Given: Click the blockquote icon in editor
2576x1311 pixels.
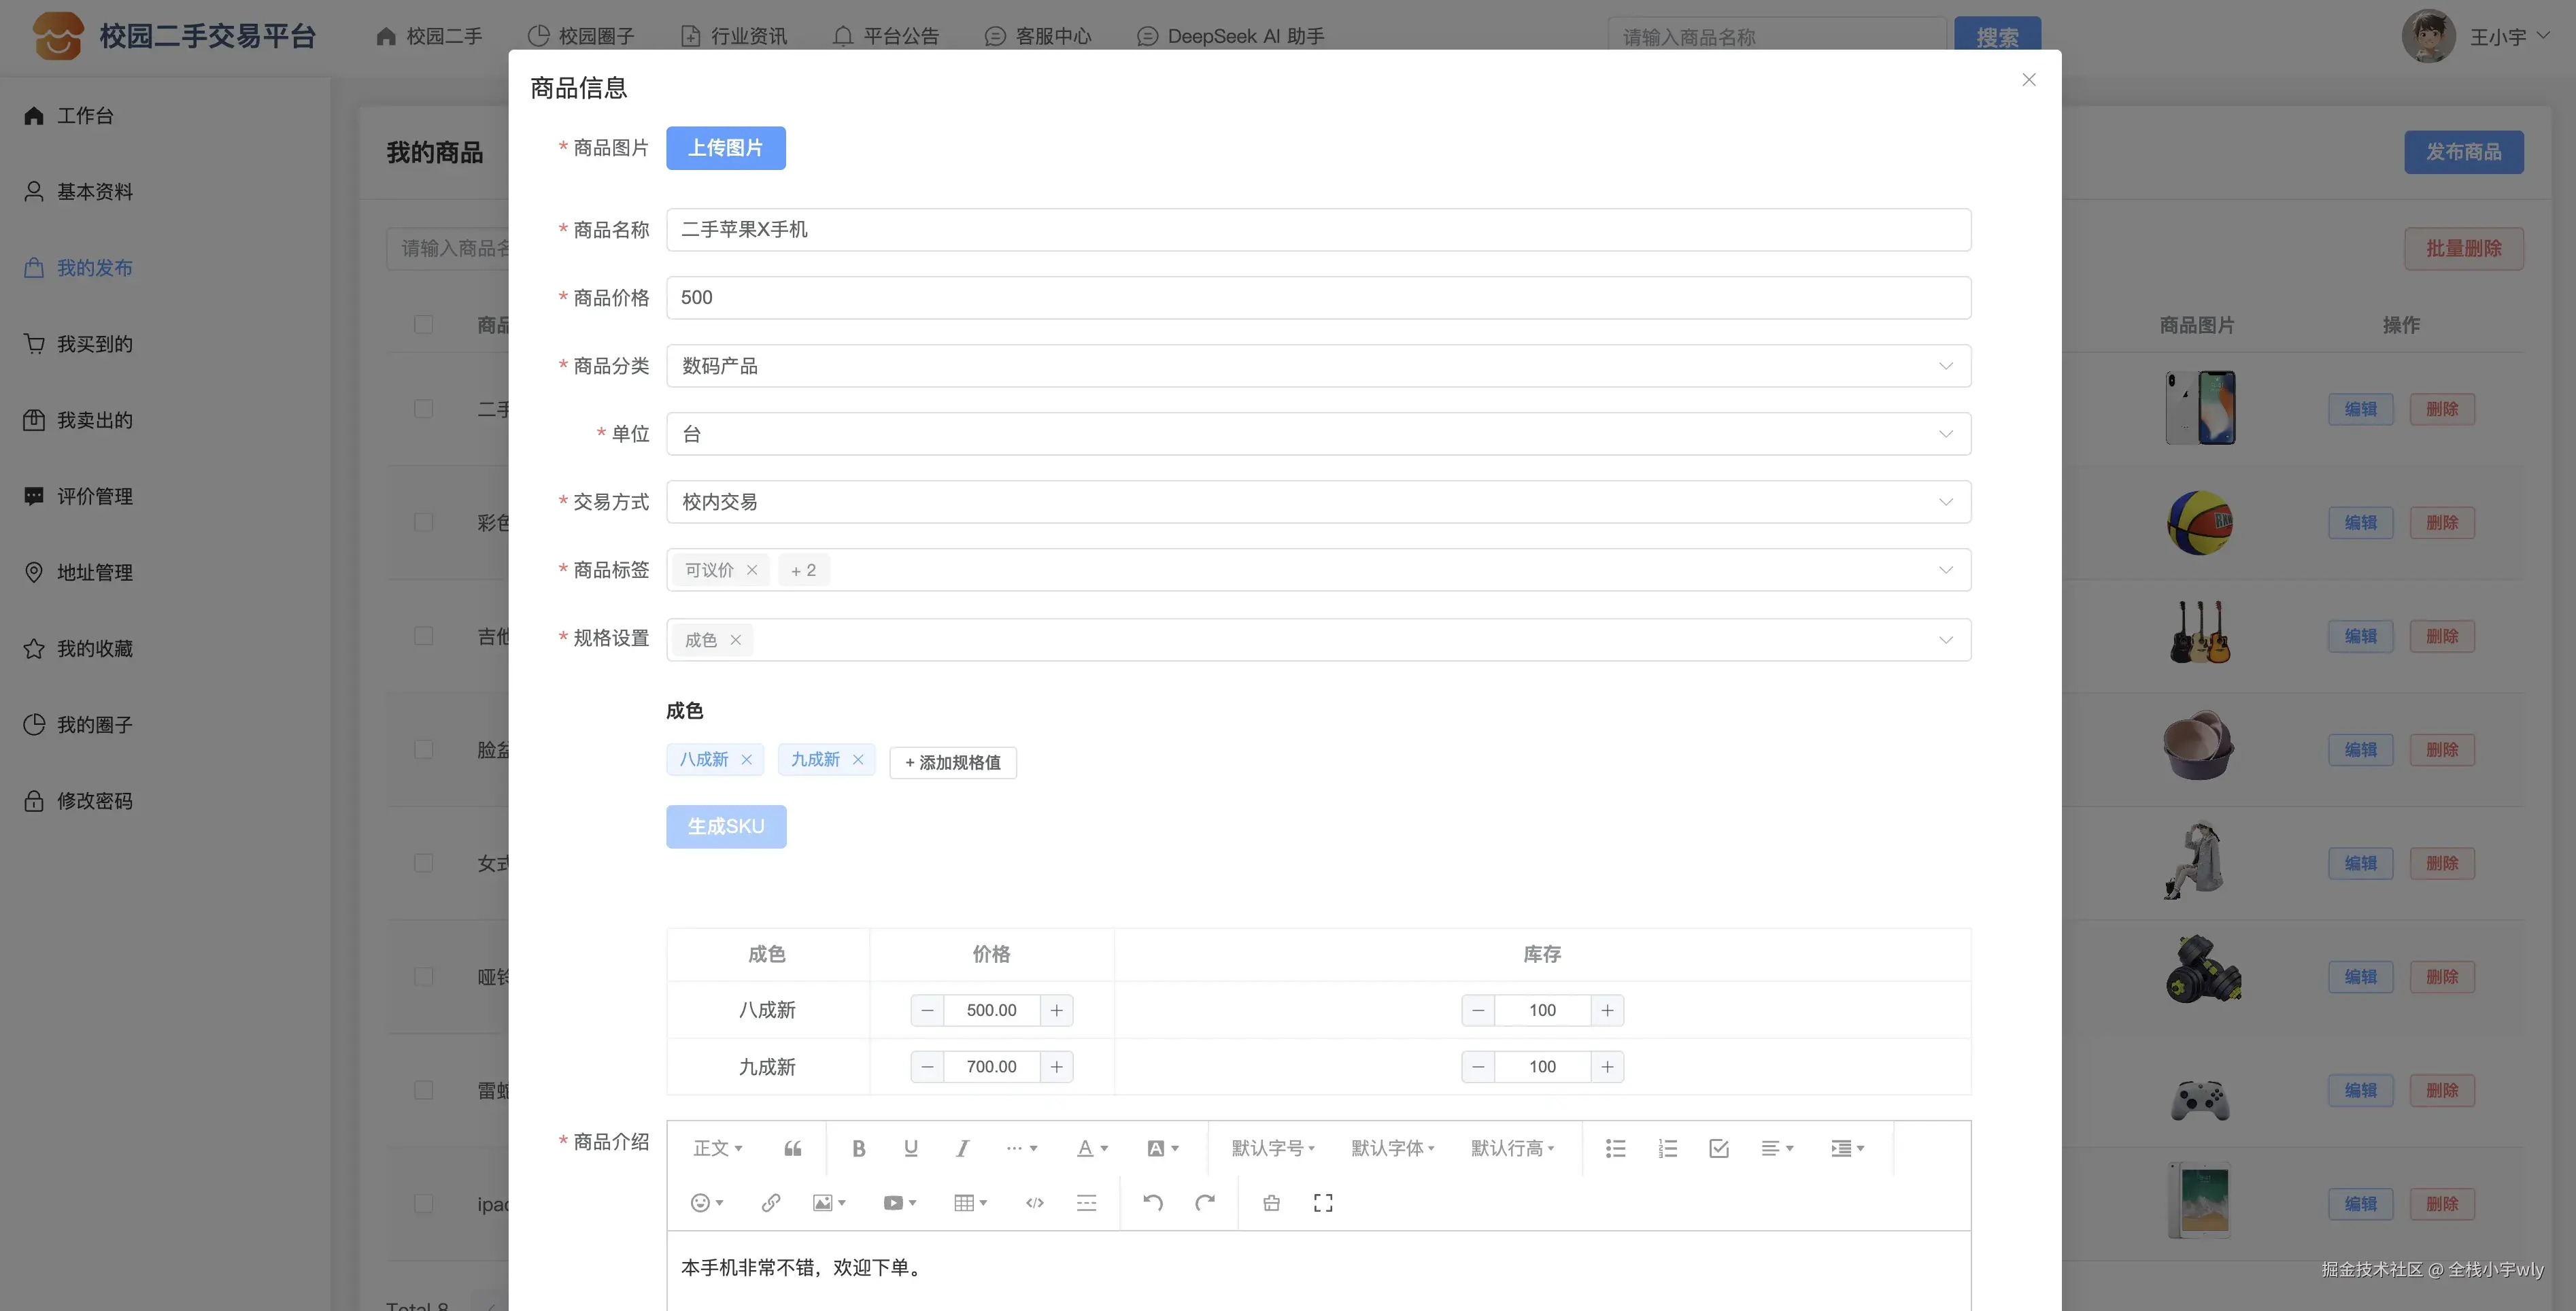Looking at the screenshot, I should pyautogui.click(x=792, y=1148).
